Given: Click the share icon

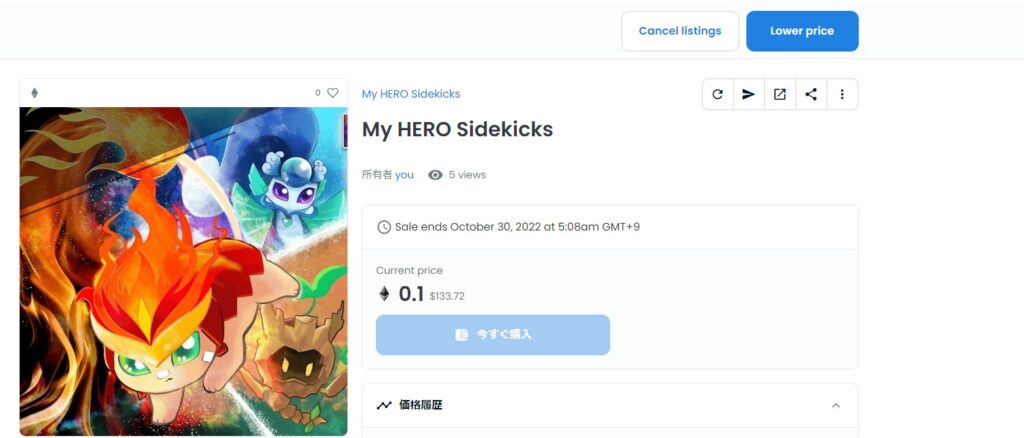Looking at the screenshot, I should [811, 95].
